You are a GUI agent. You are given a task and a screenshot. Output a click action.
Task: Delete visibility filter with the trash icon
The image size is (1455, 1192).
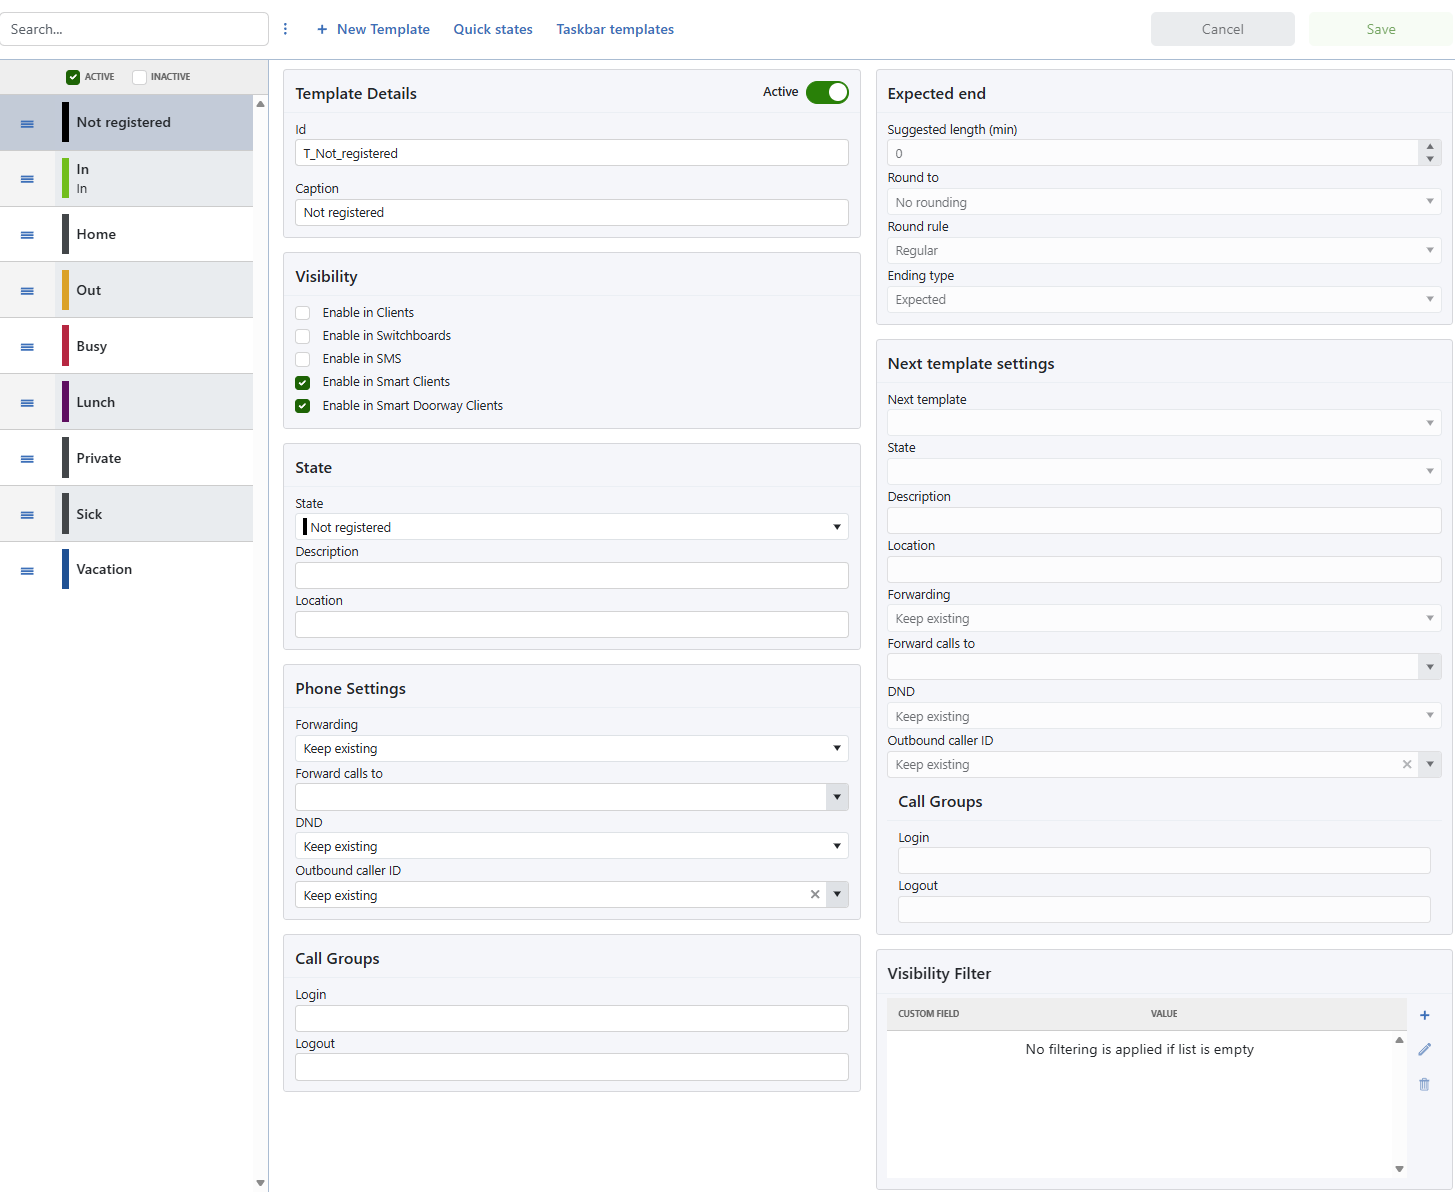tap(1425, 1084)
